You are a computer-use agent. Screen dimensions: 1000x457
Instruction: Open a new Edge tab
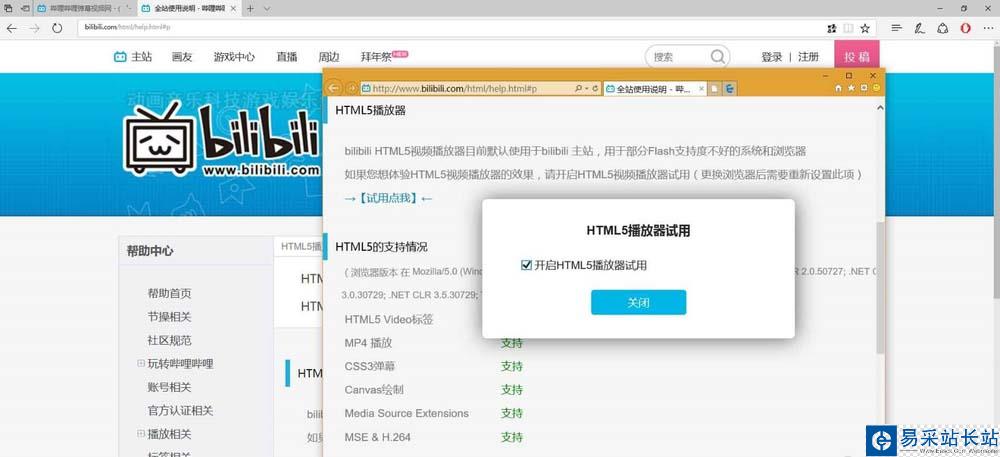coord(250,9)
